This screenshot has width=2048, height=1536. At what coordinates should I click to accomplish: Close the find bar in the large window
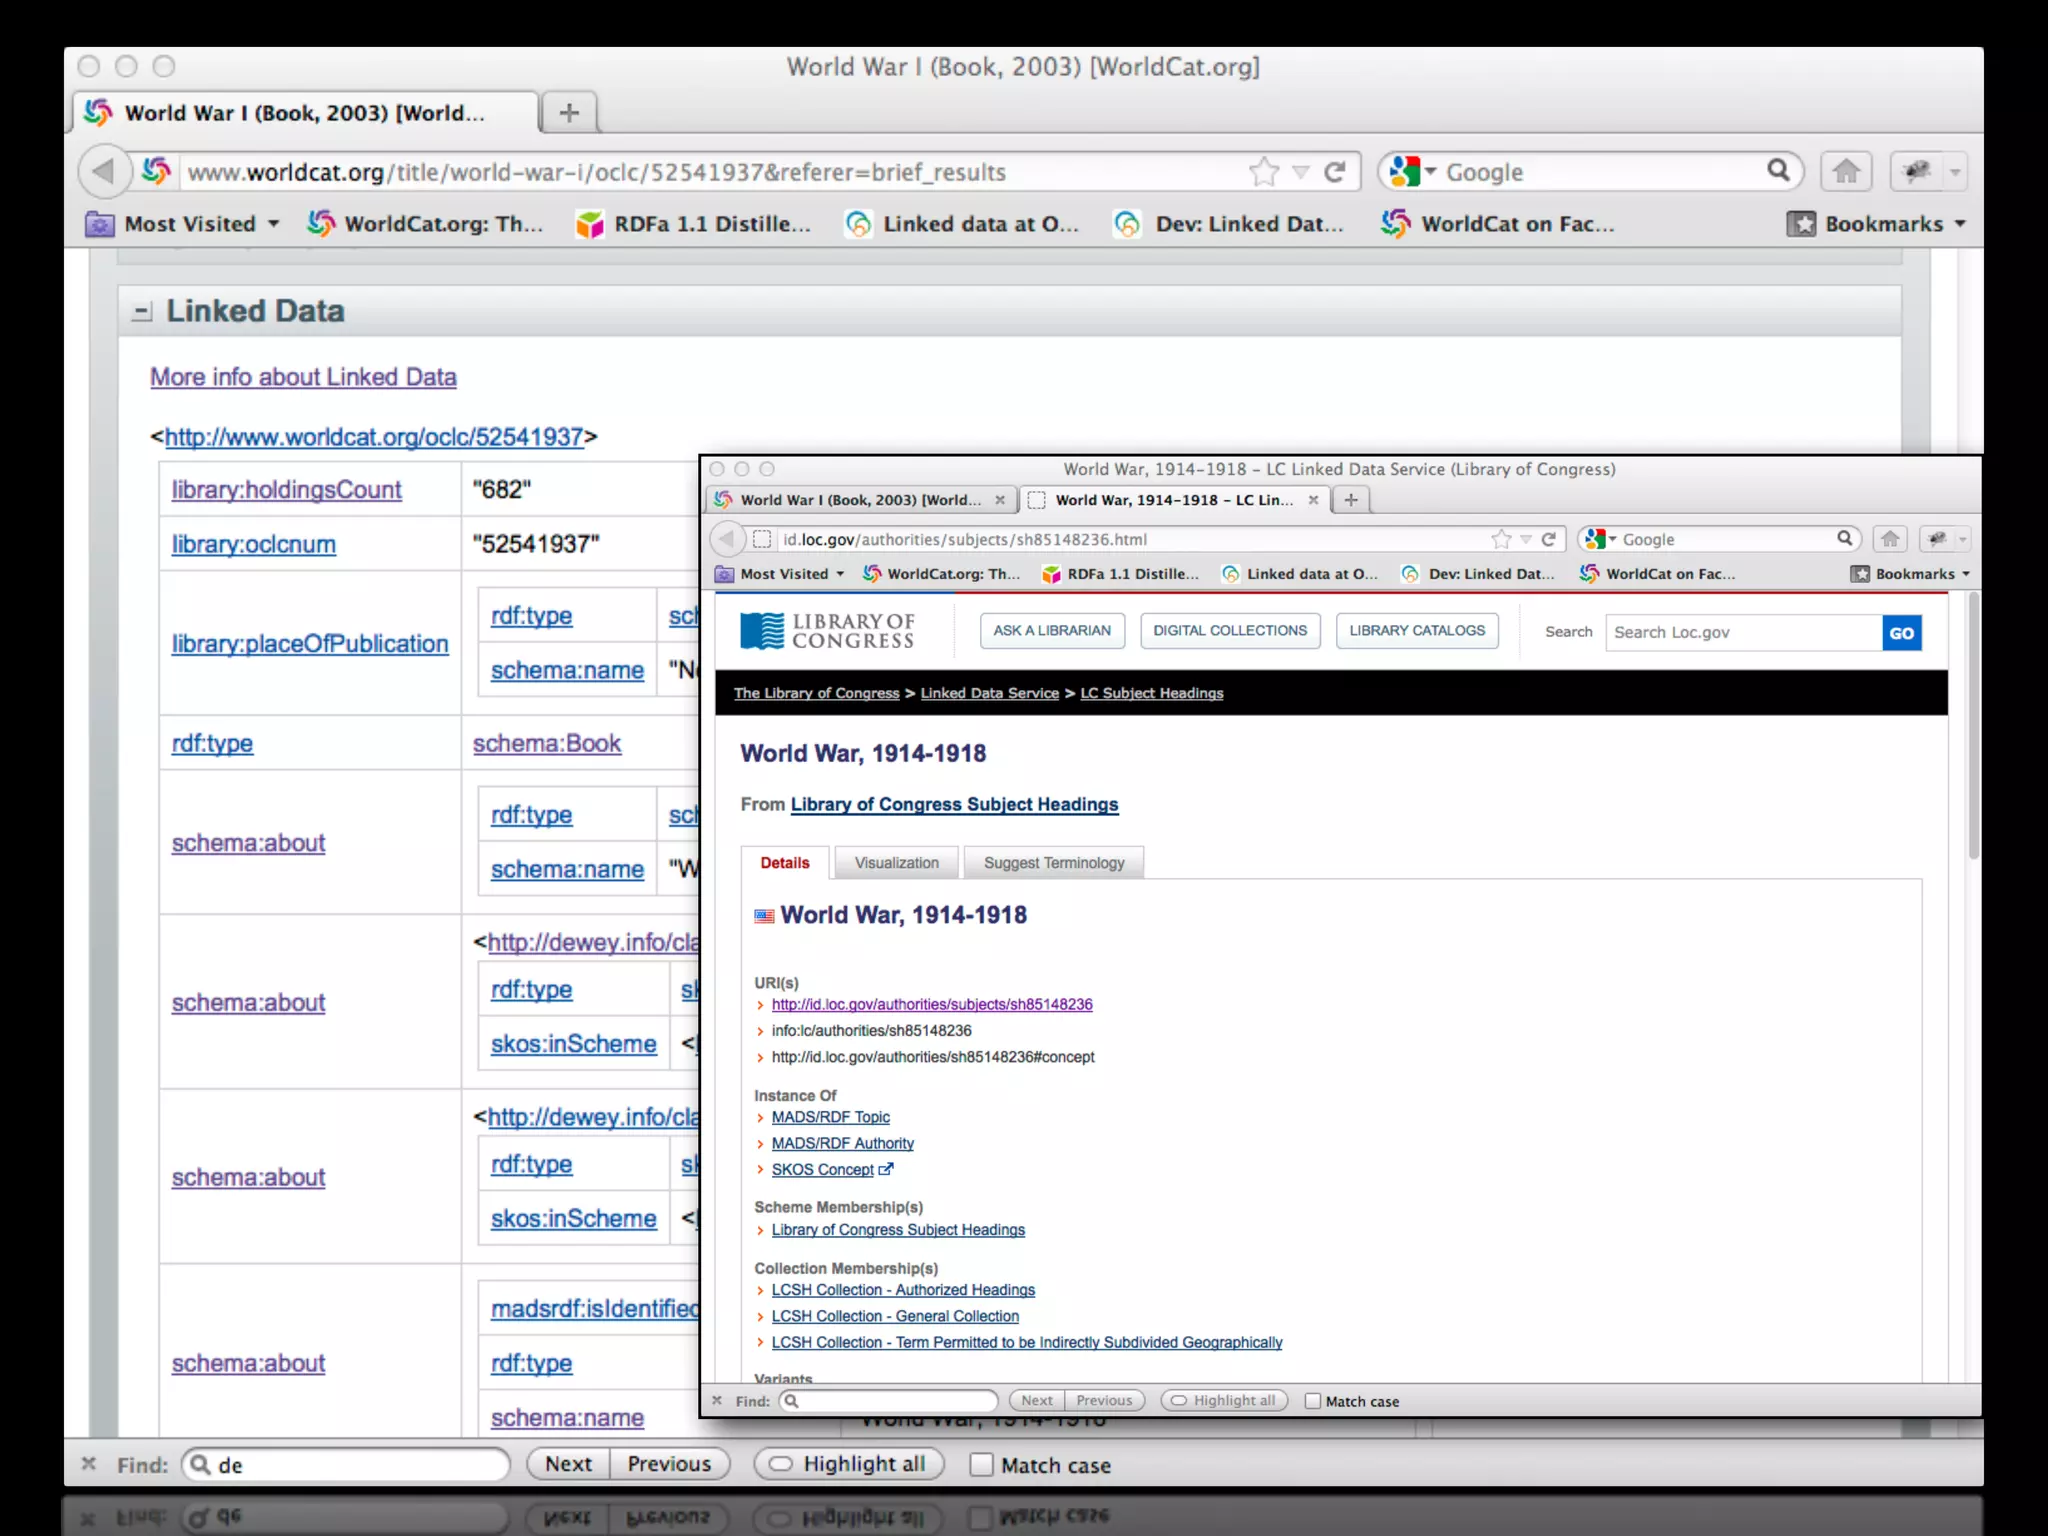click(x=89, y=1464)
